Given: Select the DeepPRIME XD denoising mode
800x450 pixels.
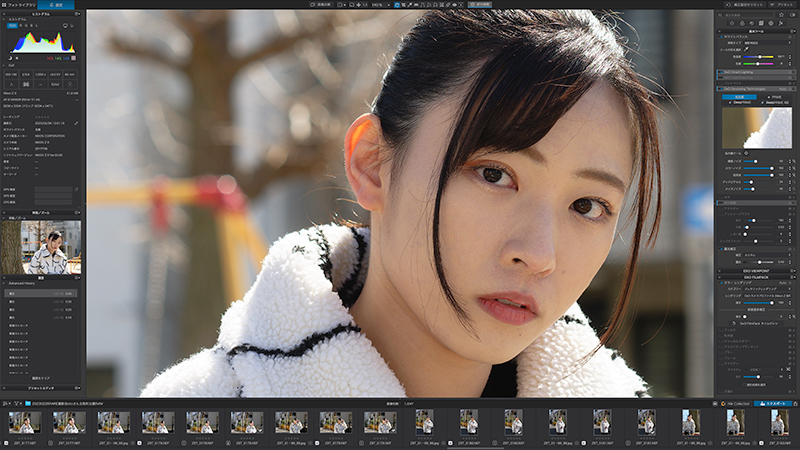Looking at the screenshot, I should (x=775, y=103).
